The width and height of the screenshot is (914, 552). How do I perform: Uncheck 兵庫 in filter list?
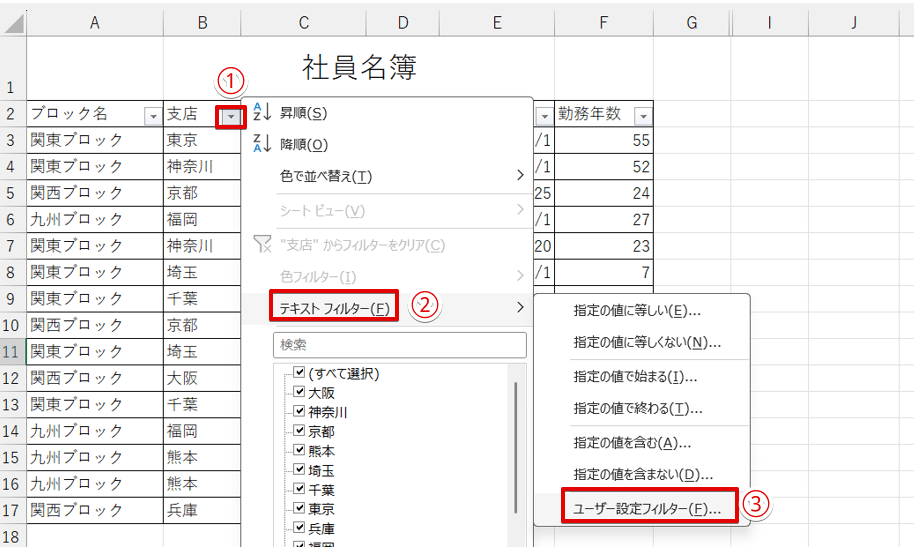click(299, 527)
